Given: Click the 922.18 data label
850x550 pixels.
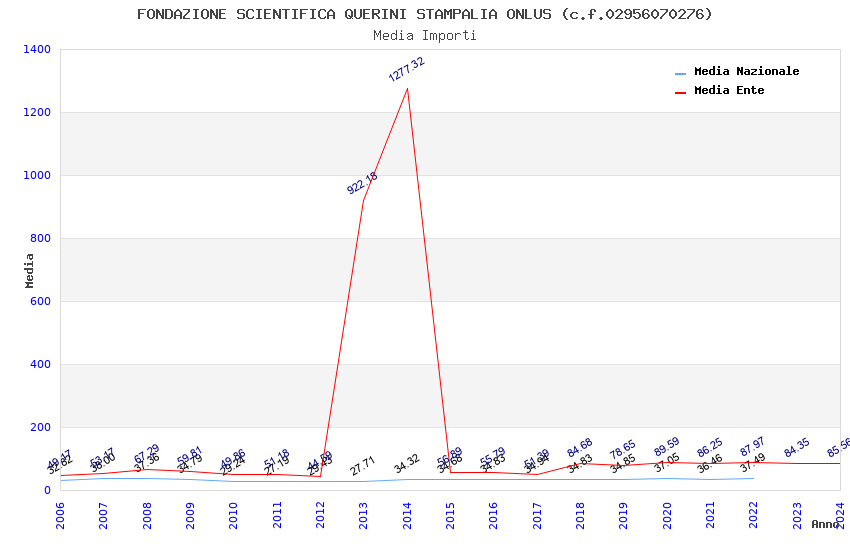Looking at the screenshot, I should pos(362,183).
